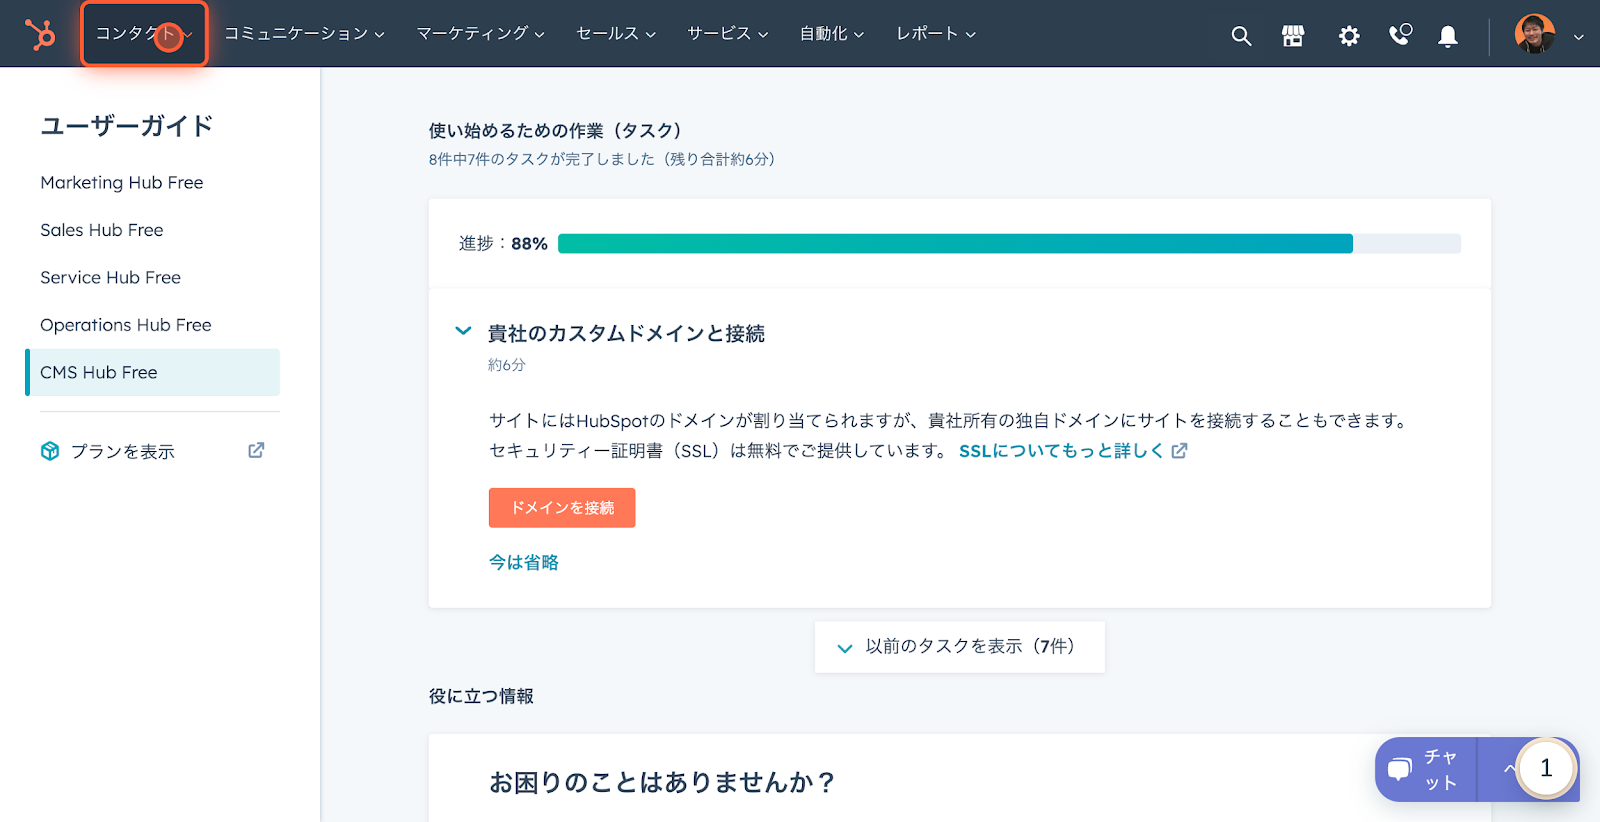Expand the chat widget caret
The width and height of the screenshot is (1600, 822).
pyautogui.click(x=1508, y=769)
